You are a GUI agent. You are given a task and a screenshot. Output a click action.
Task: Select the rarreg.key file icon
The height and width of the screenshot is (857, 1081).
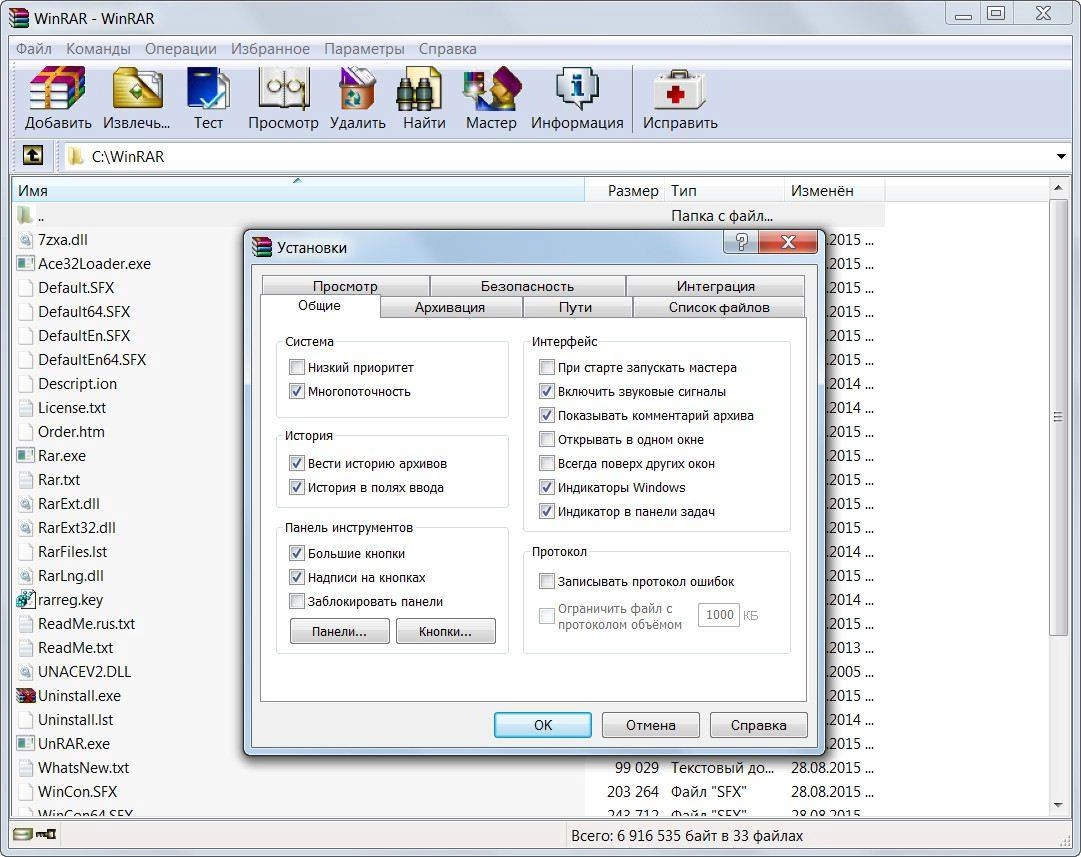[26, 600]
